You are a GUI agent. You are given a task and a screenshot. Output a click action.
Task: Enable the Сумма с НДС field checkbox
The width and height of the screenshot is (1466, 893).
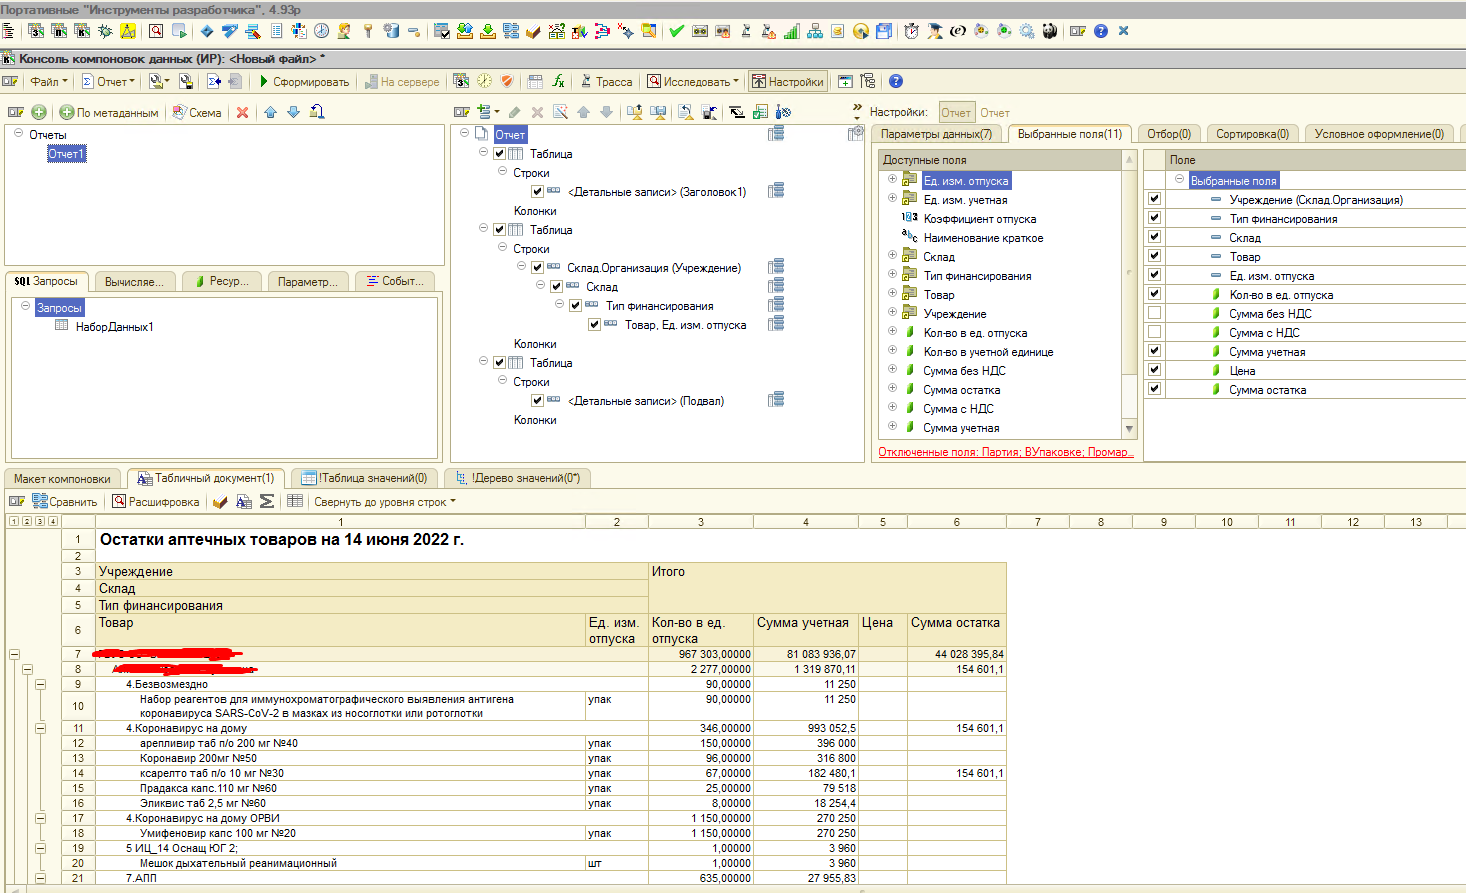[x=1154, y=332]
